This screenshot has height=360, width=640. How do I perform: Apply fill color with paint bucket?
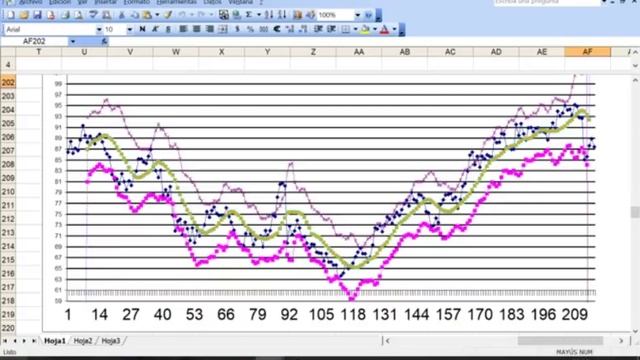[x=365, y=29]
